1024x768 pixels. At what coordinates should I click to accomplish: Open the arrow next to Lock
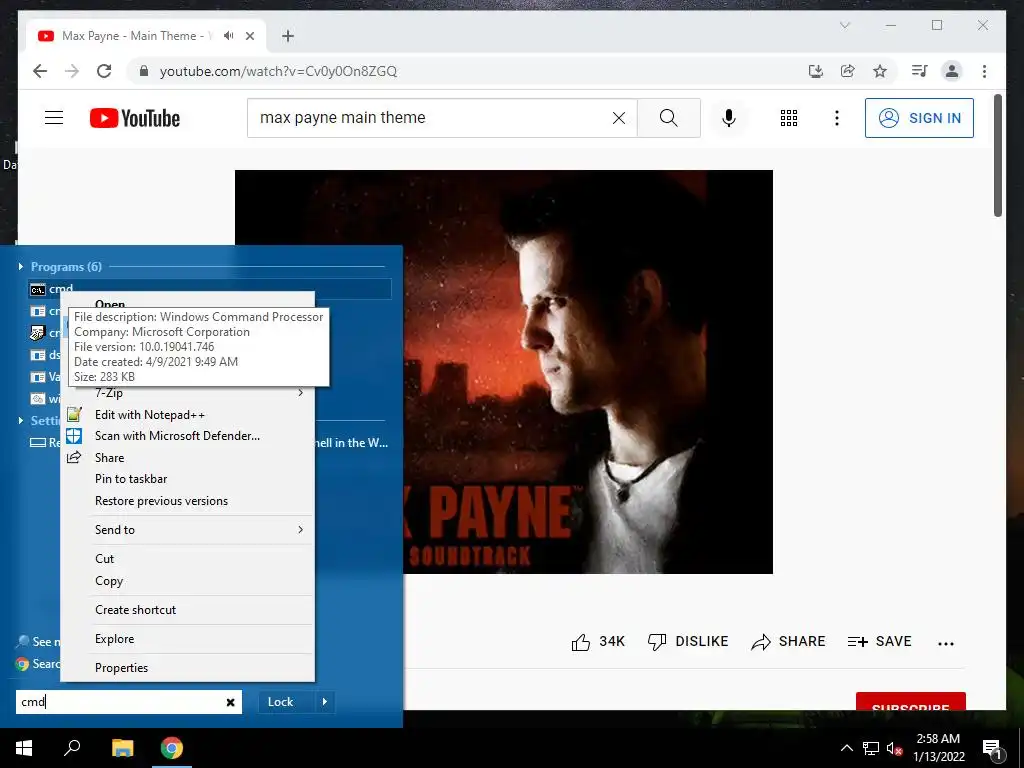coord(325,702)
